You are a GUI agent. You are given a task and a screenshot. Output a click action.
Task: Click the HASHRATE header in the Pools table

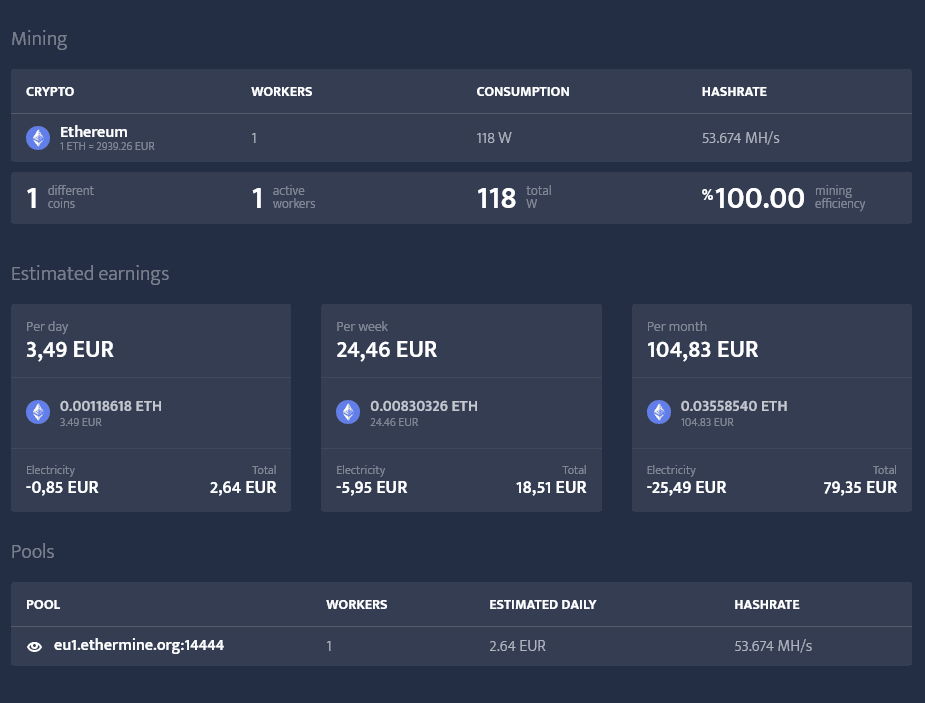[x=767, y=605]
